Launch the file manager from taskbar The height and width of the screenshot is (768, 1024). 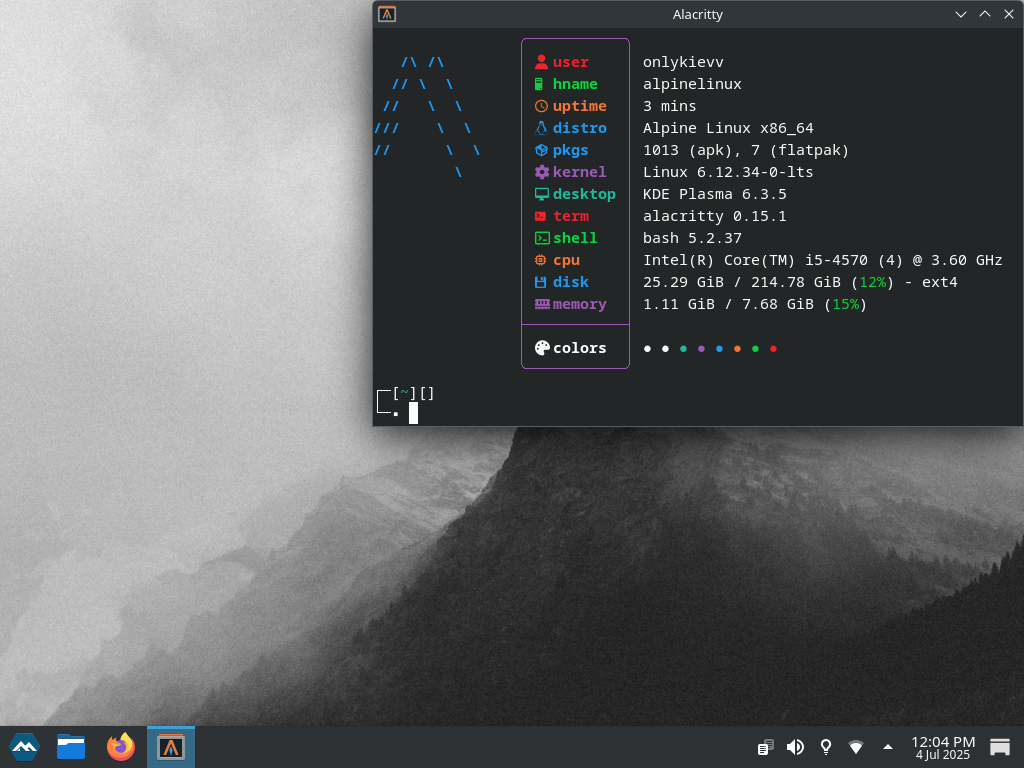point(71,747)
